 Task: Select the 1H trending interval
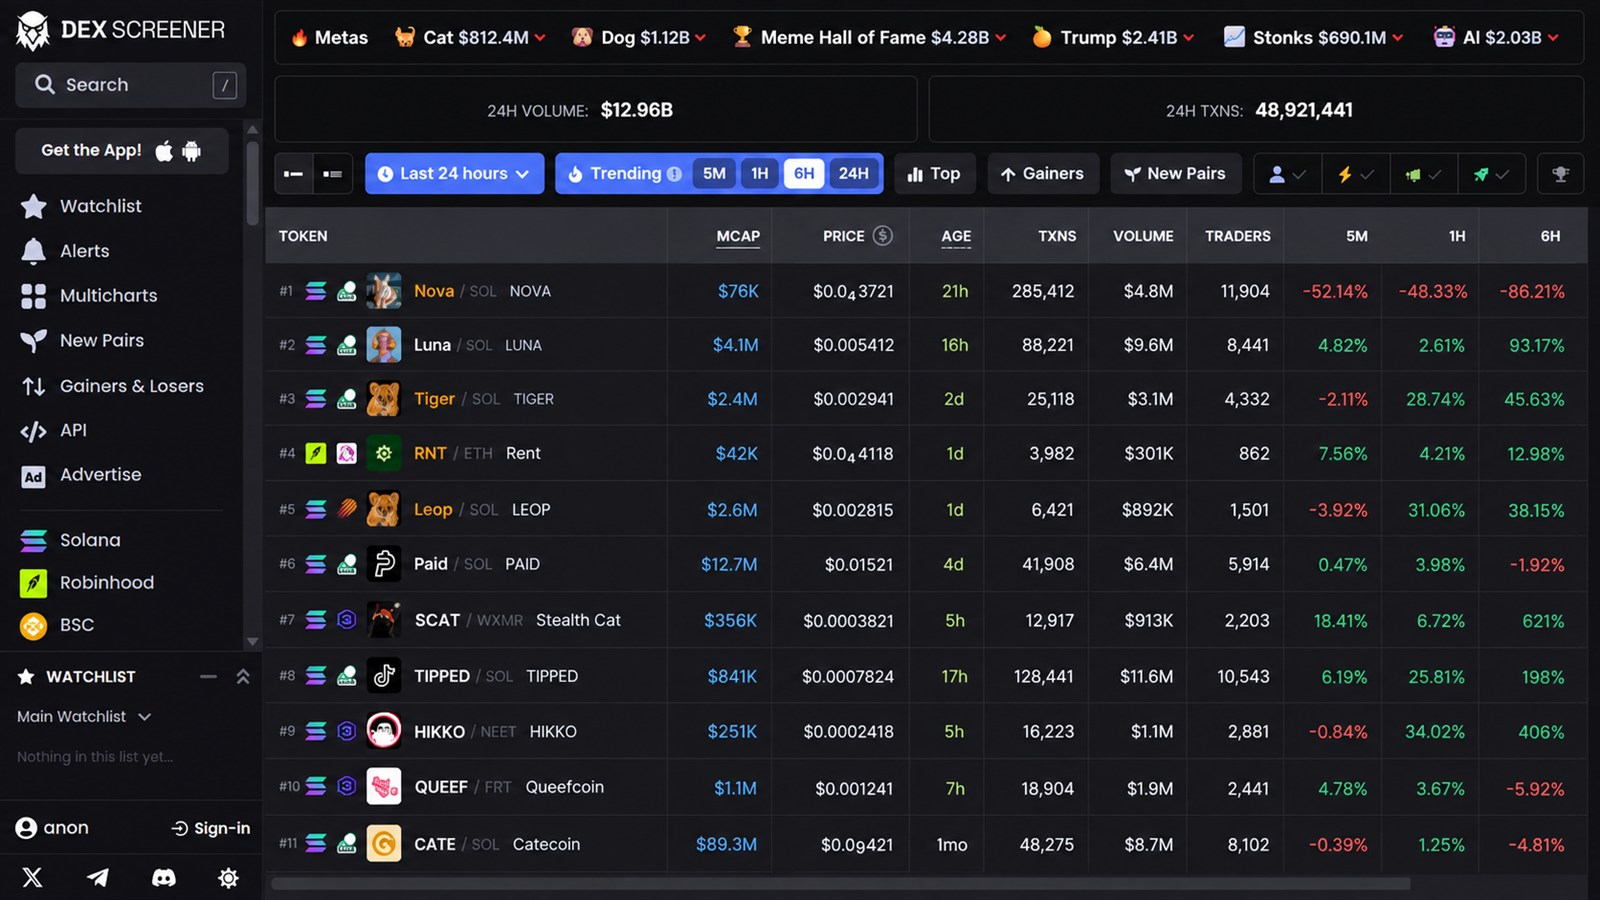click(760, 174)
